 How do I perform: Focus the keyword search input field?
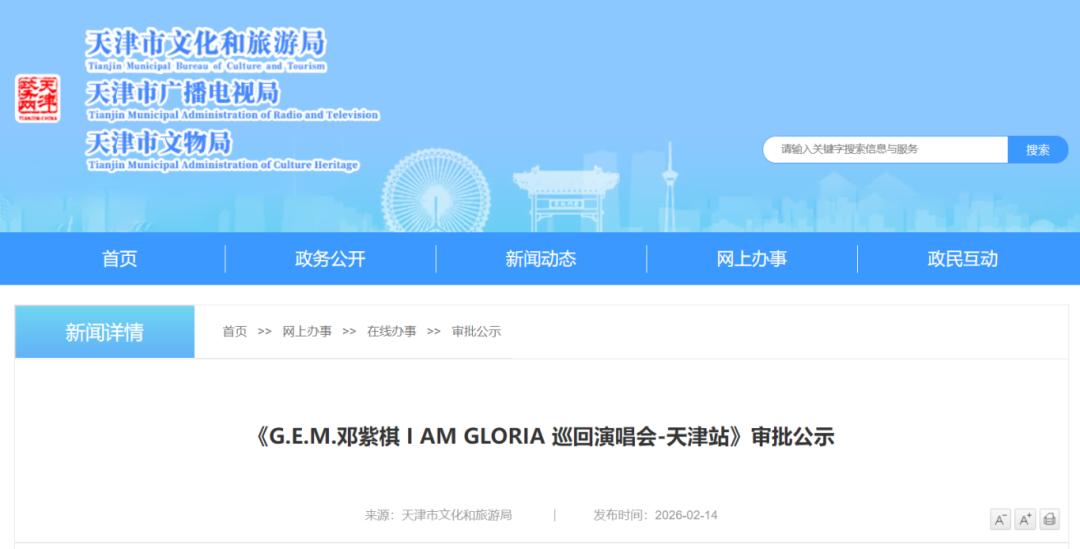[886, 149]
